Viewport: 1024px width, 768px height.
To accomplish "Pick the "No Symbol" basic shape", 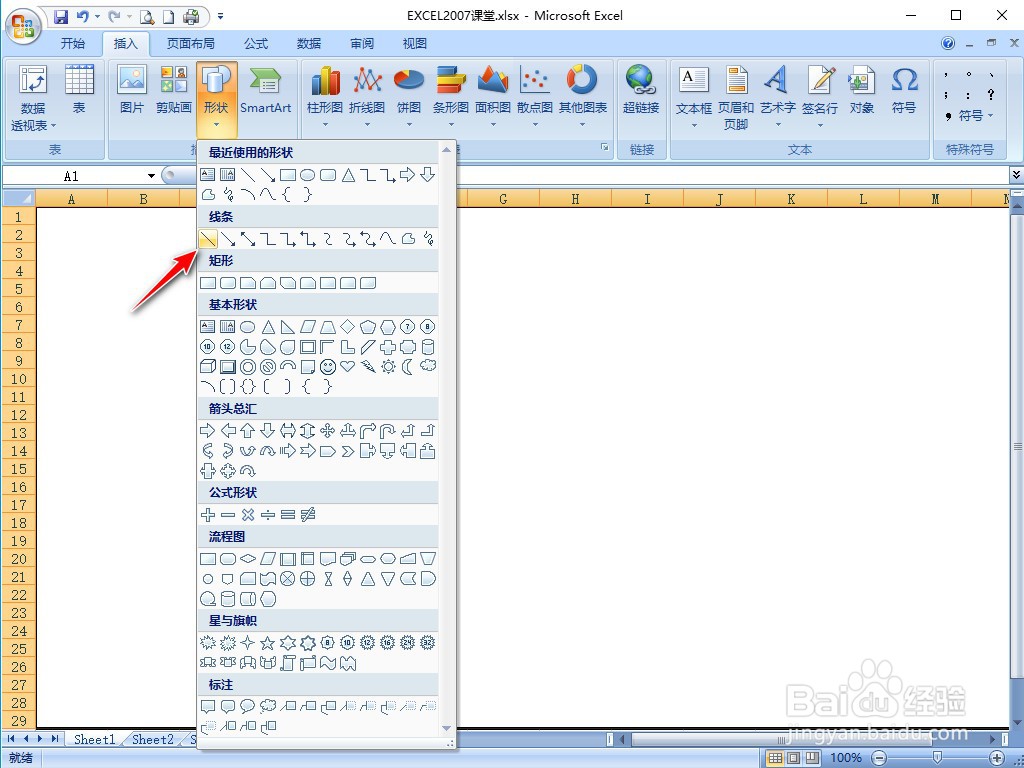I will click(268, 367).
